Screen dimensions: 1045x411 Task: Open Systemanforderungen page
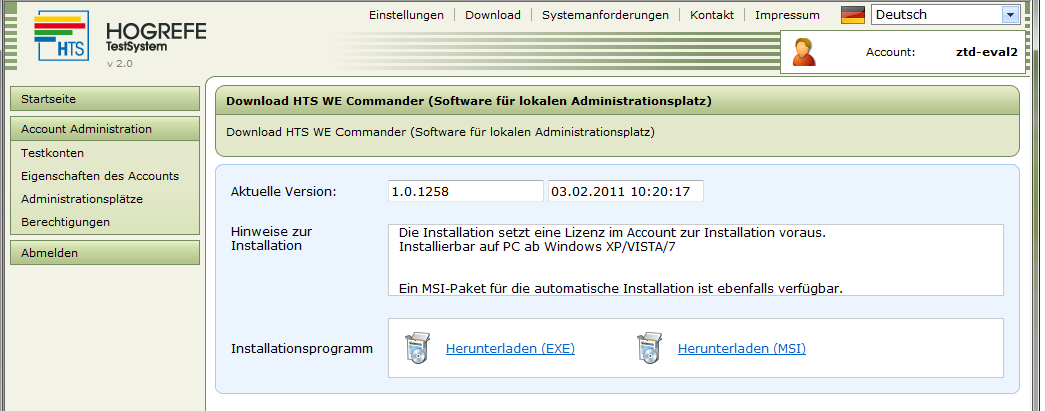605,15
